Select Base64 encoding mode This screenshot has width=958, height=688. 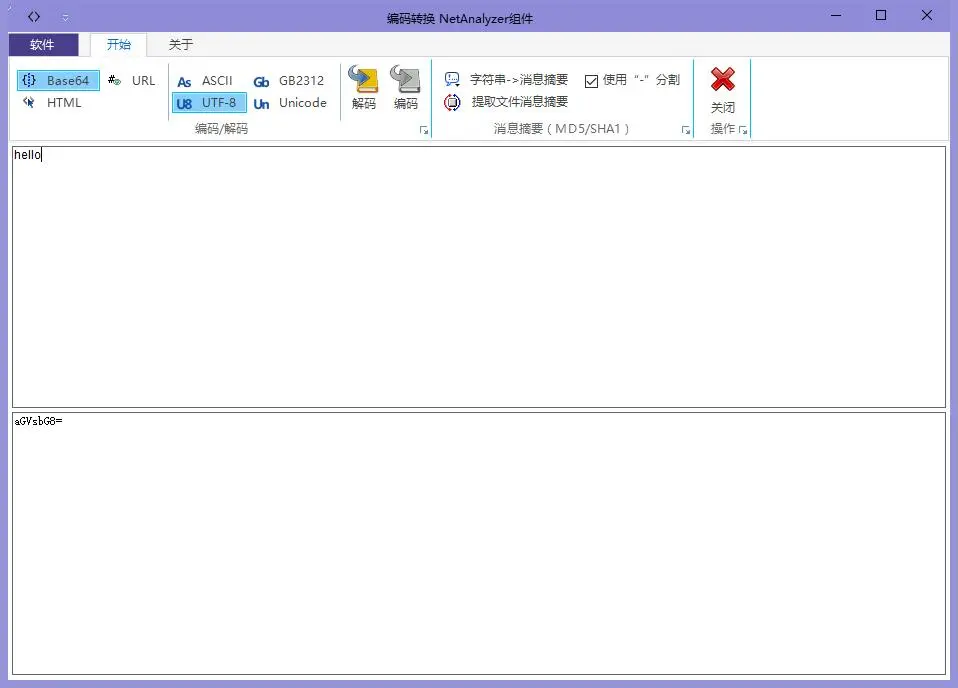58,81
